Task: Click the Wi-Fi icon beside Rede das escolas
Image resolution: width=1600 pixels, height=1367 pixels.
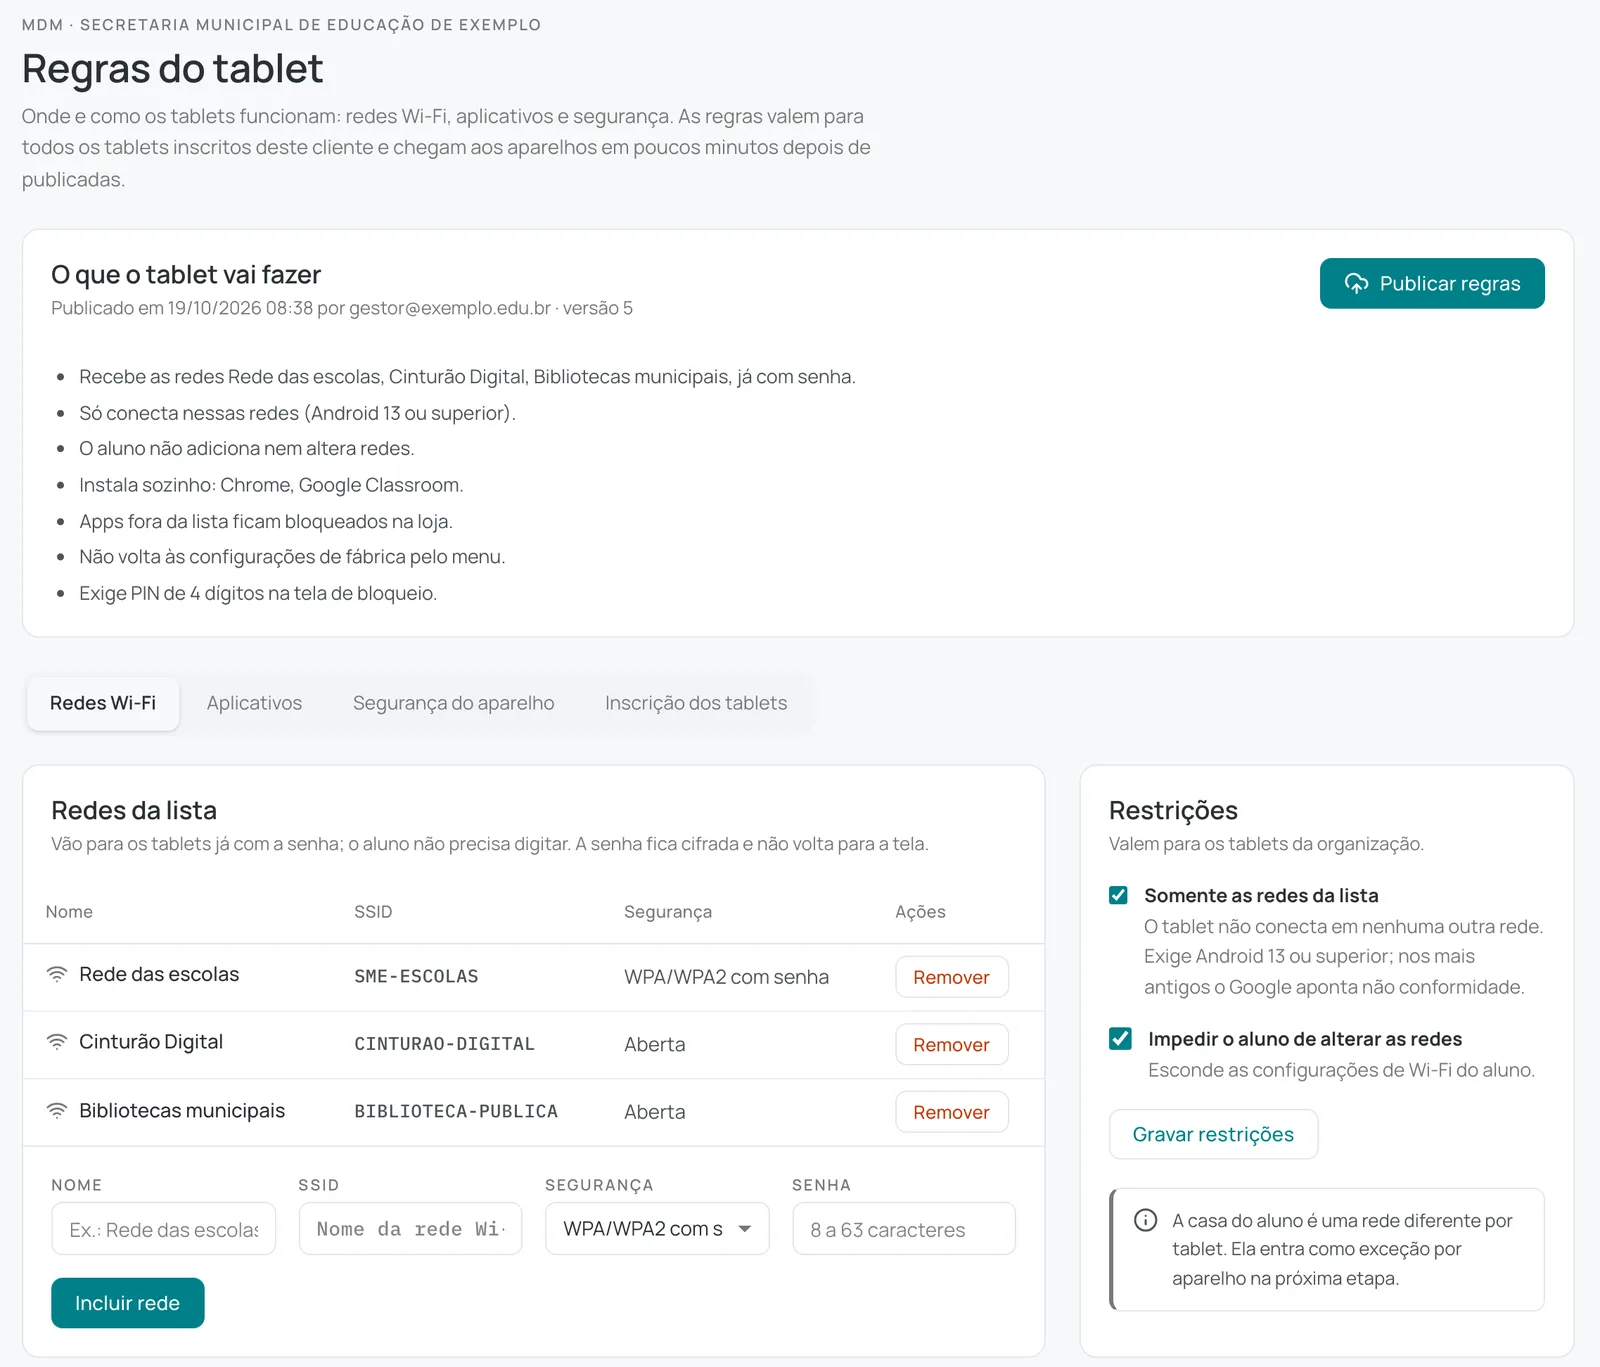Action: (x=57, y=974)
